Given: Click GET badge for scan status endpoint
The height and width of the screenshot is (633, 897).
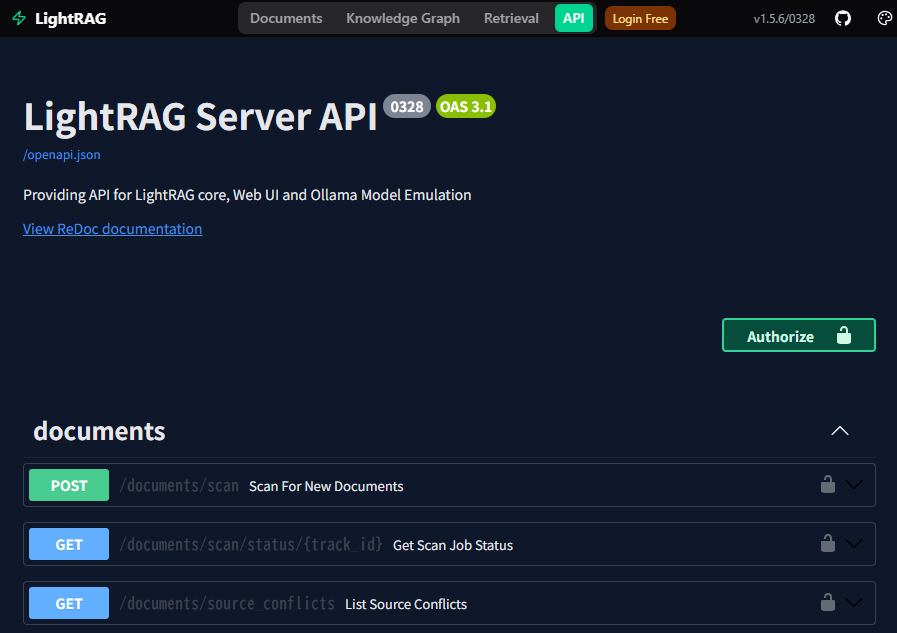Looking at the screenshot, I should pyautogui.click(x=69, y=544).
